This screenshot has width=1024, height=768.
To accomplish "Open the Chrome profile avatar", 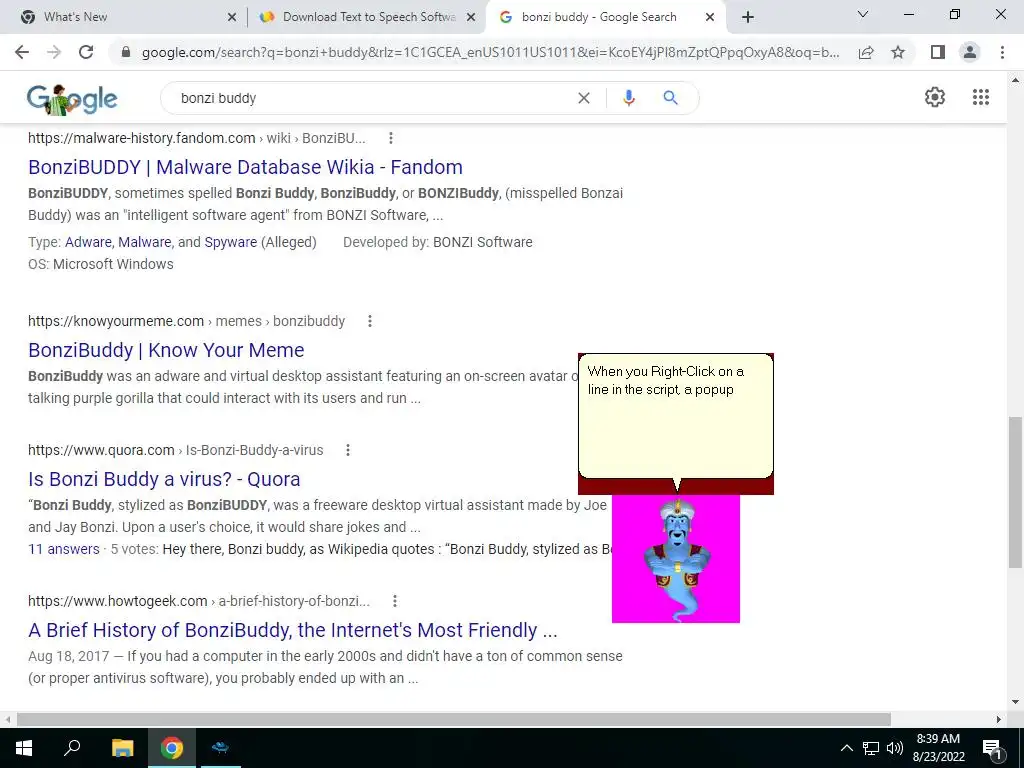I will (x=970, y=52).
